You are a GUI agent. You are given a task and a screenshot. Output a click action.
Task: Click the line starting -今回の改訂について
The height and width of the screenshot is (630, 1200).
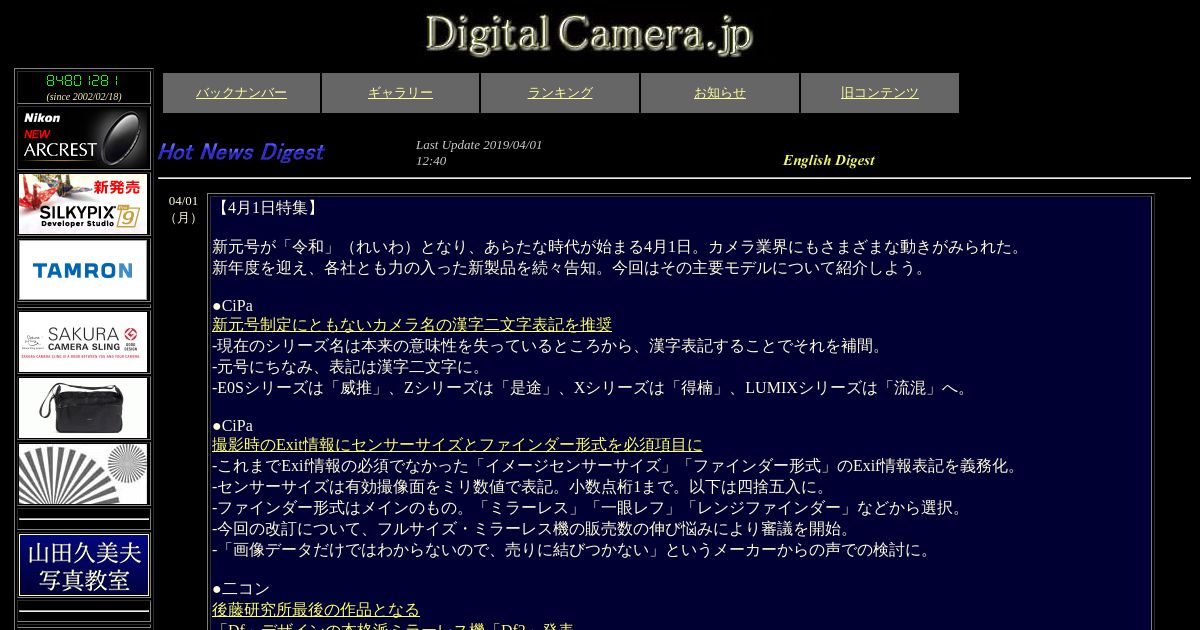534,529
